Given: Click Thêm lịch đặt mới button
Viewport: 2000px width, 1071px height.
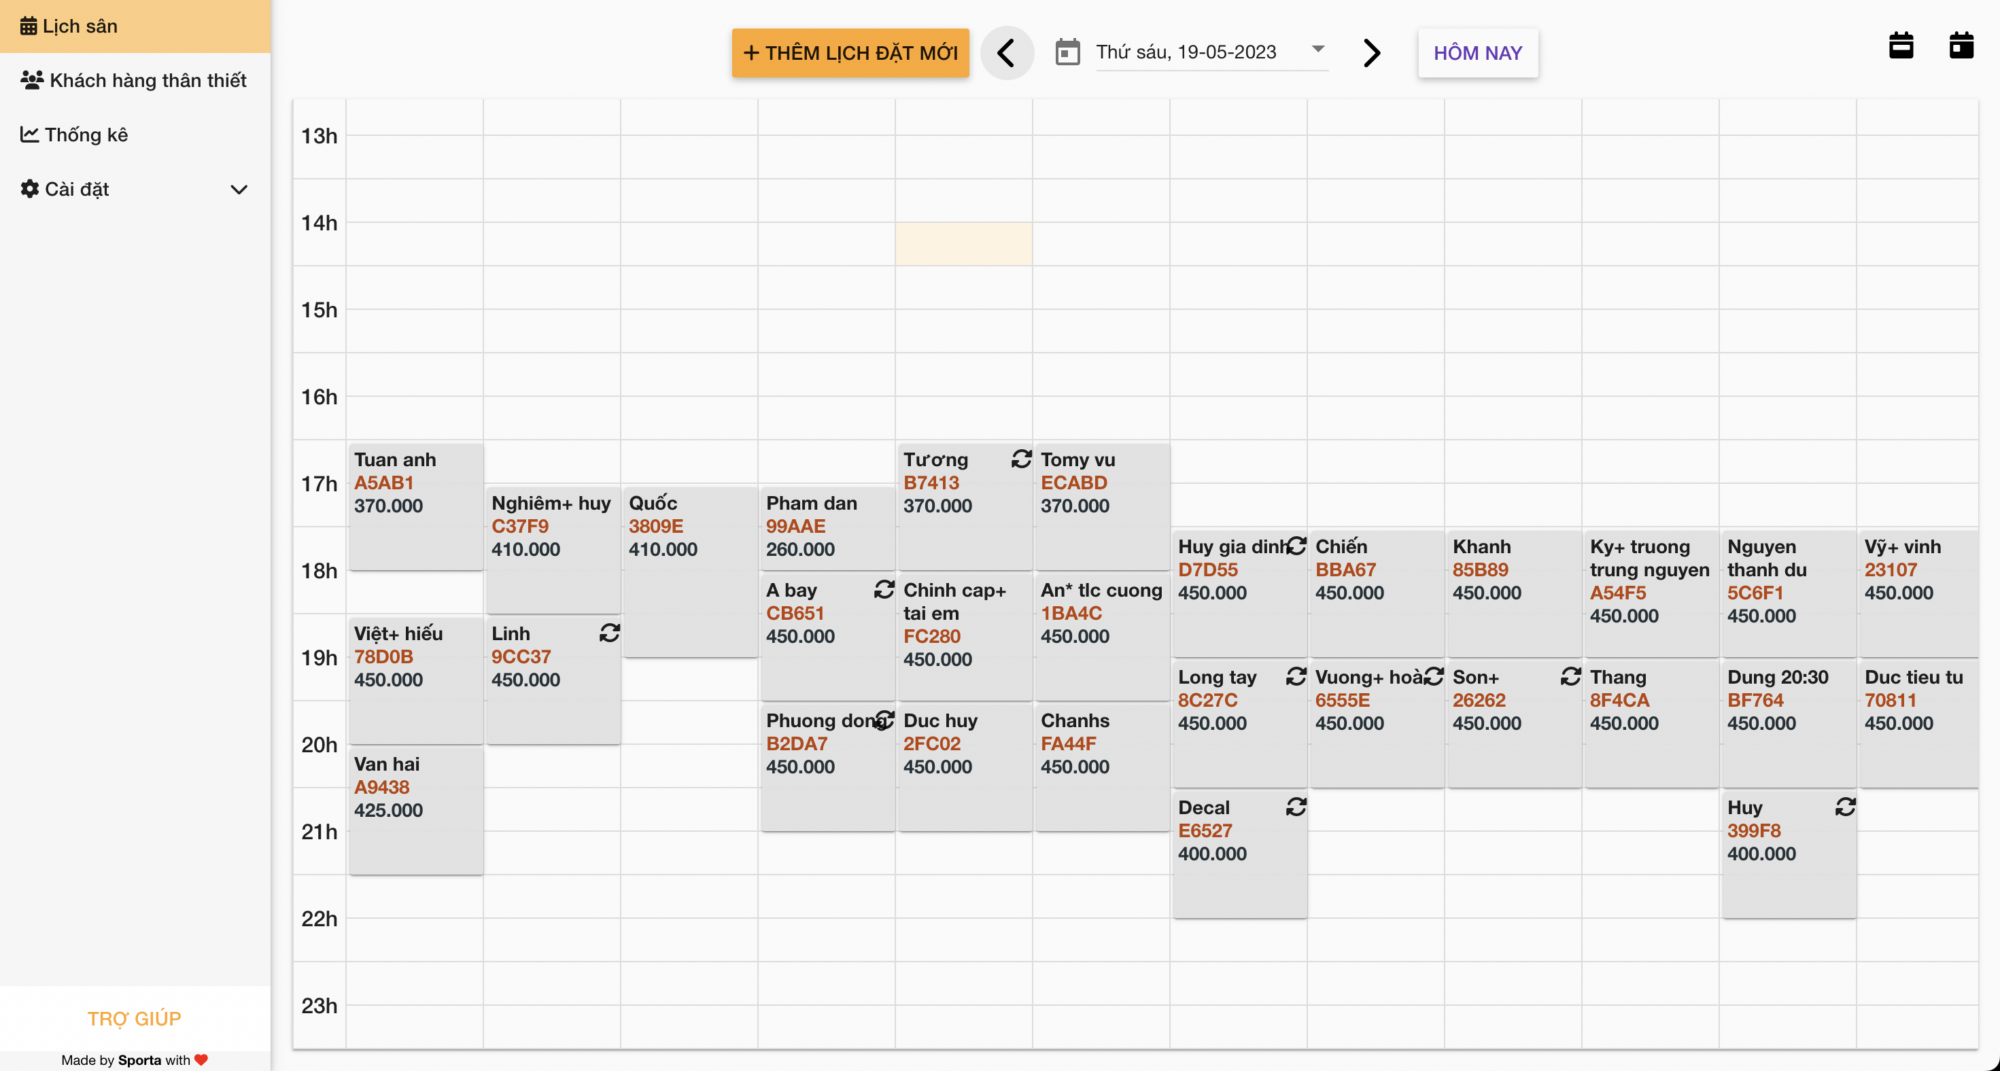Looking at the screenshot, I should click(x=850, y=53).
